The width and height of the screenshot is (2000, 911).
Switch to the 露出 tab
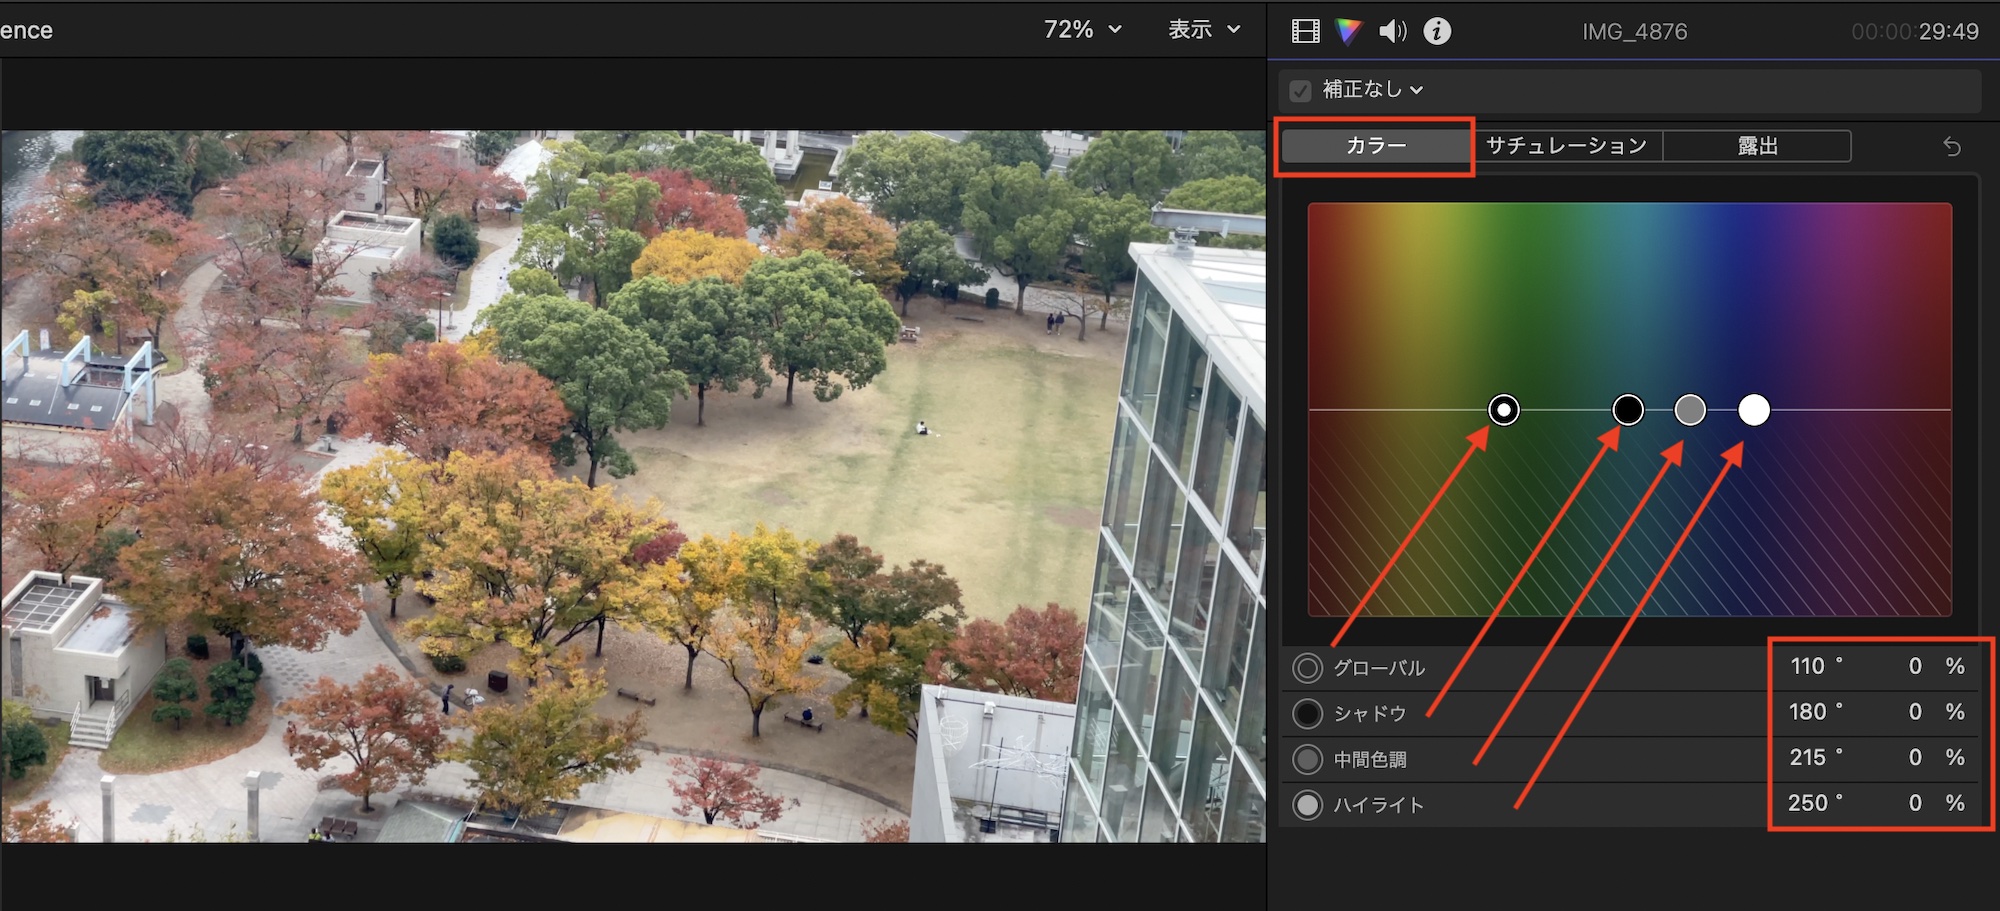click(x=1757, y=146)
